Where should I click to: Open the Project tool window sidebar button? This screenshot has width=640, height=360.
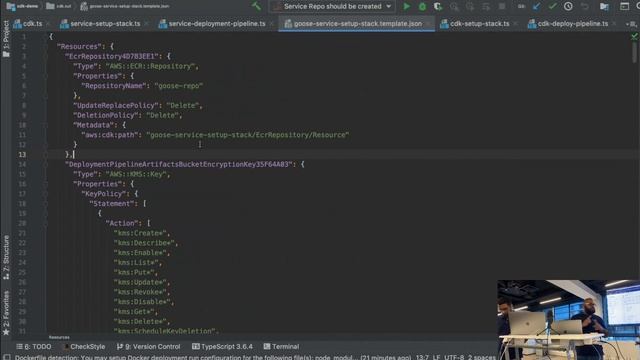[6, 39]
